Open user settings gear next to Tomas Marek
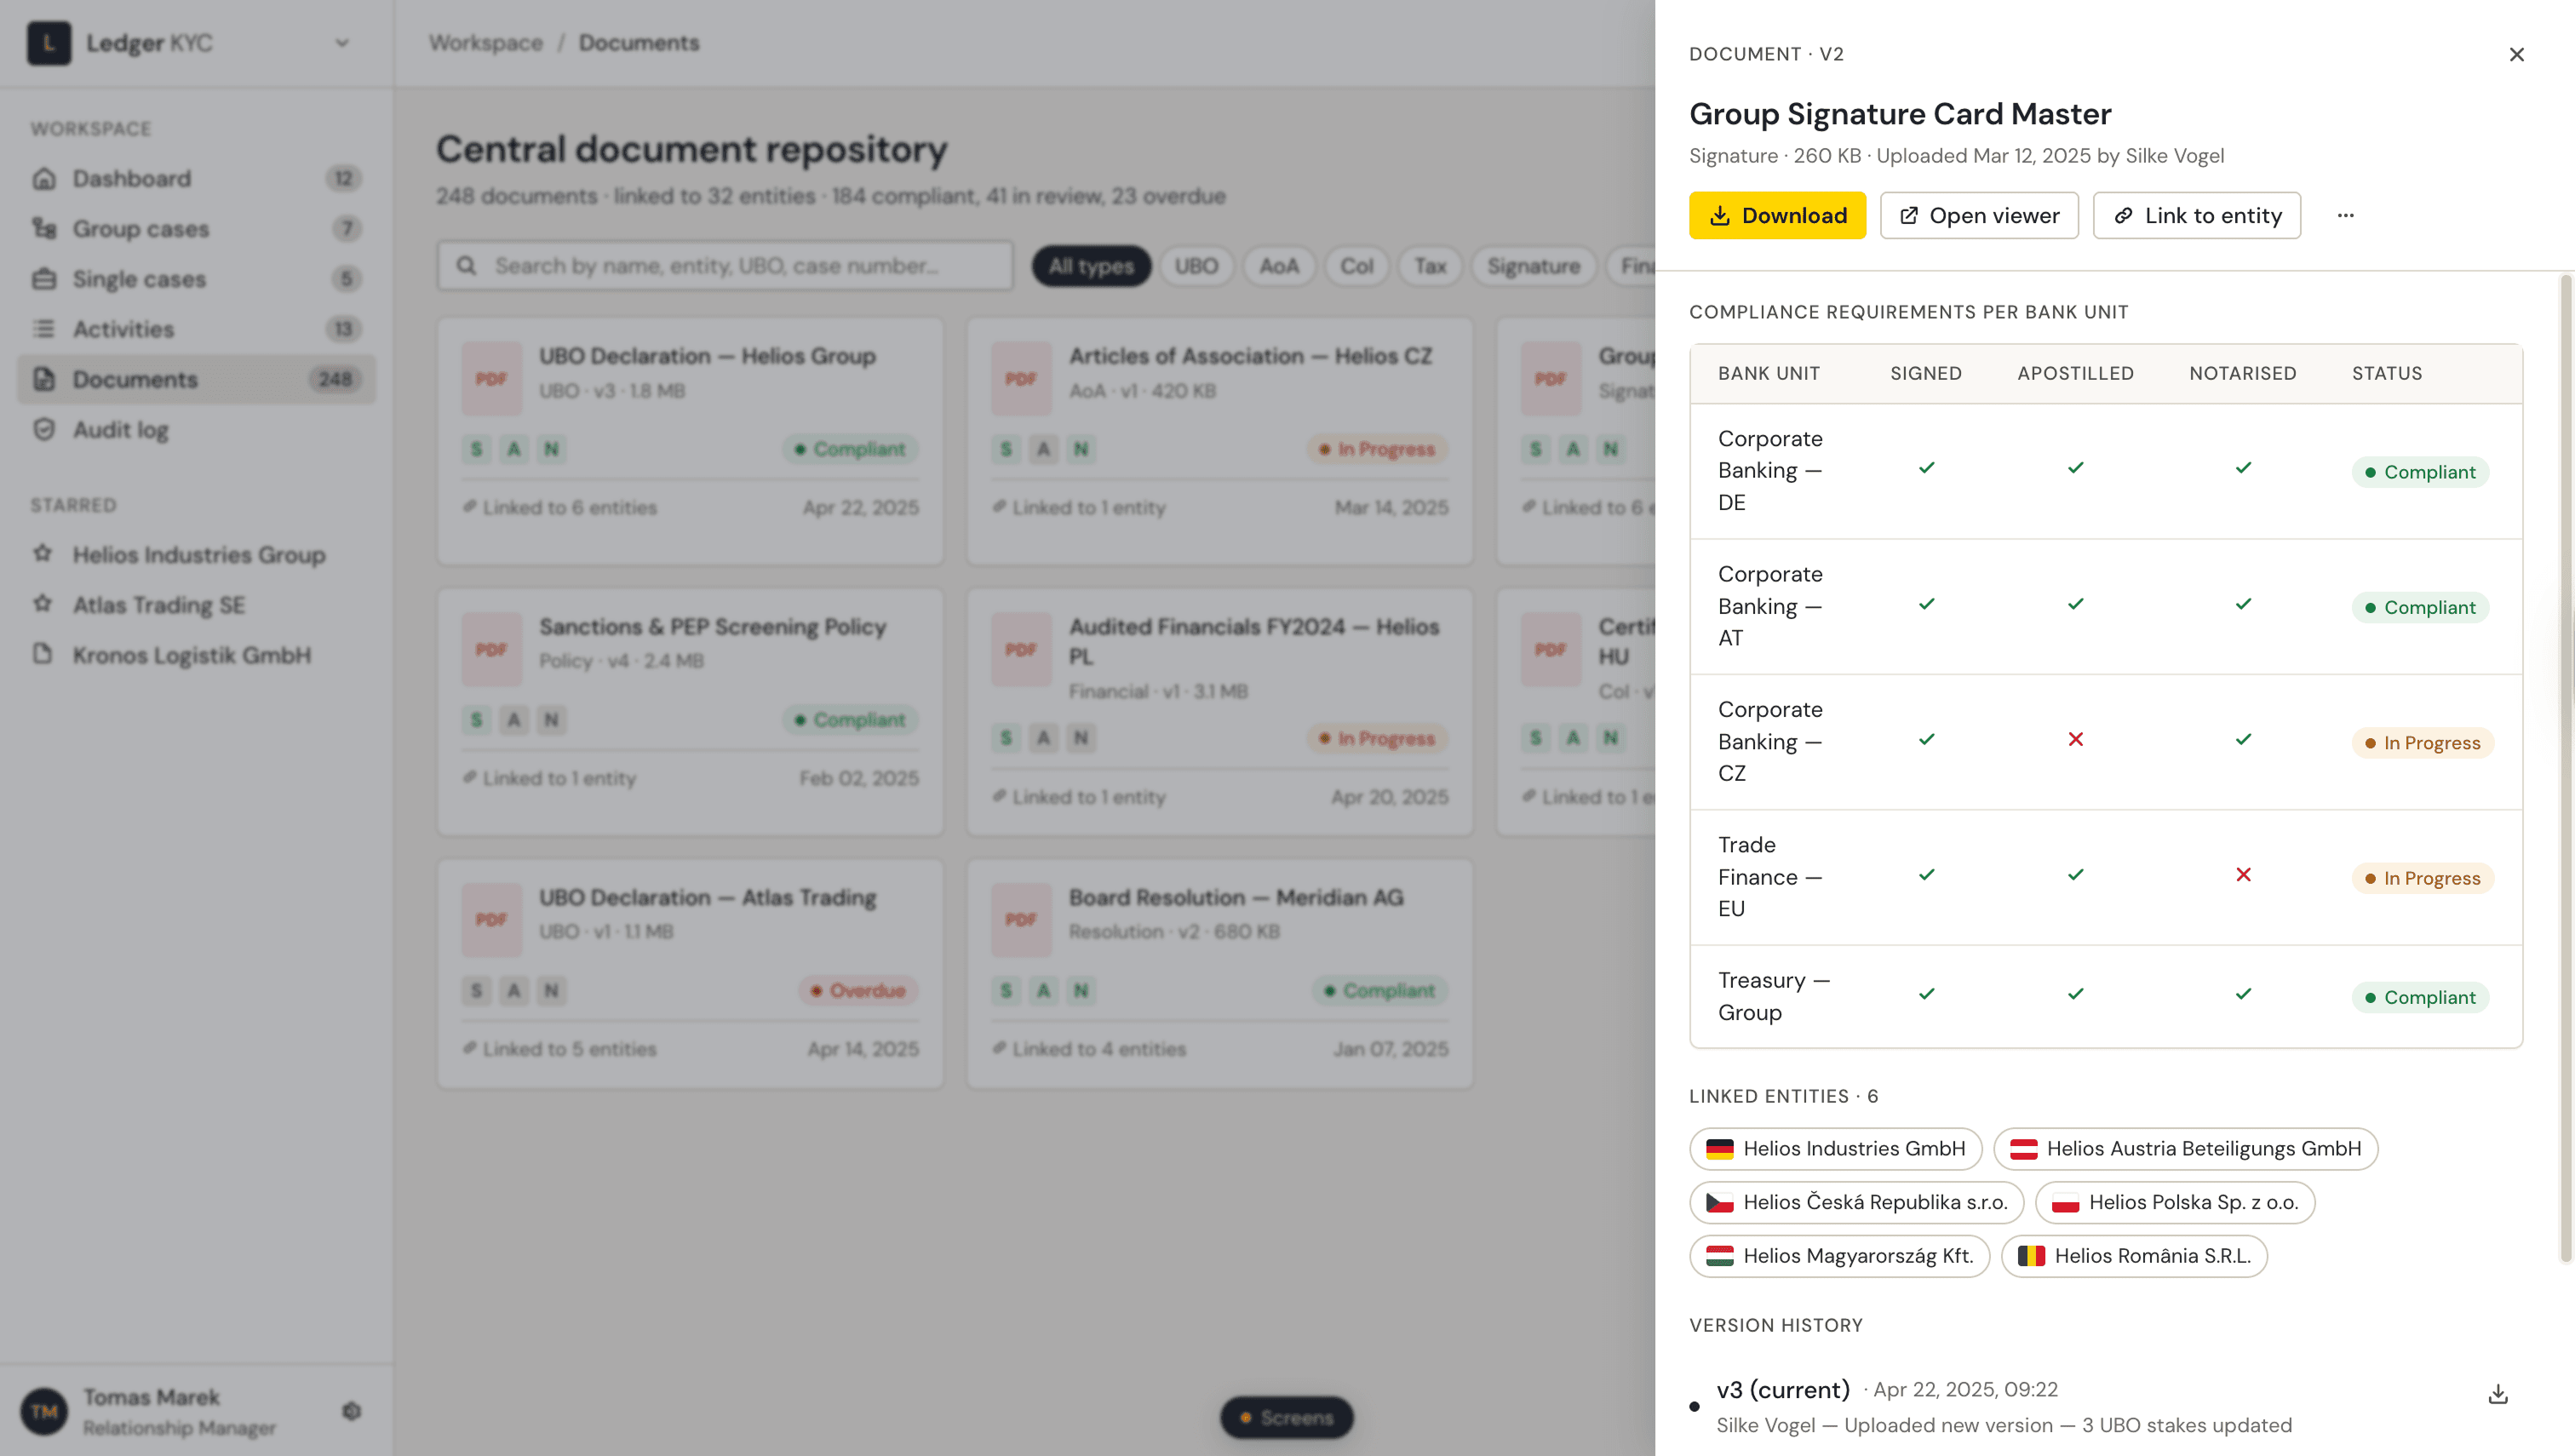Image resolution: width=2575 pixels, height=1456 pixels. click(x=351, y=1410)
